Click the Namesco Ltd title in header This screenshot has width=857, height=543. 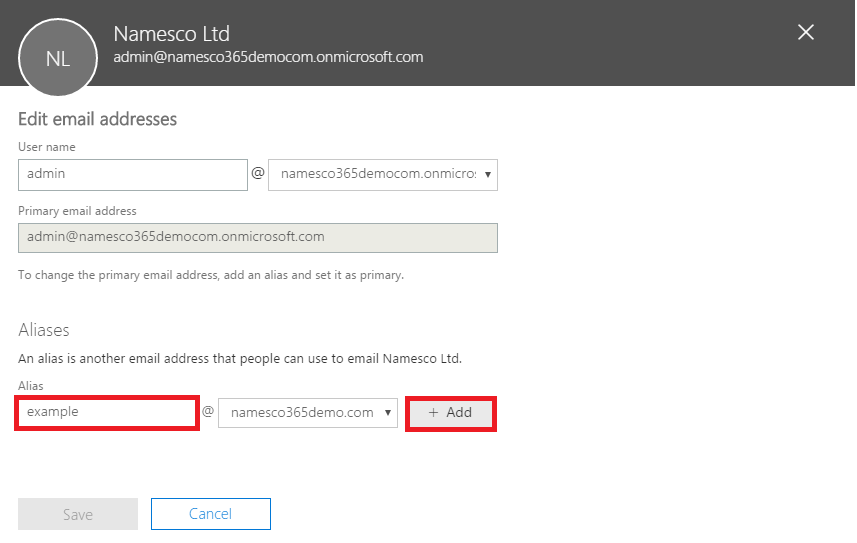pyautogui.click(x=172, y=35)
